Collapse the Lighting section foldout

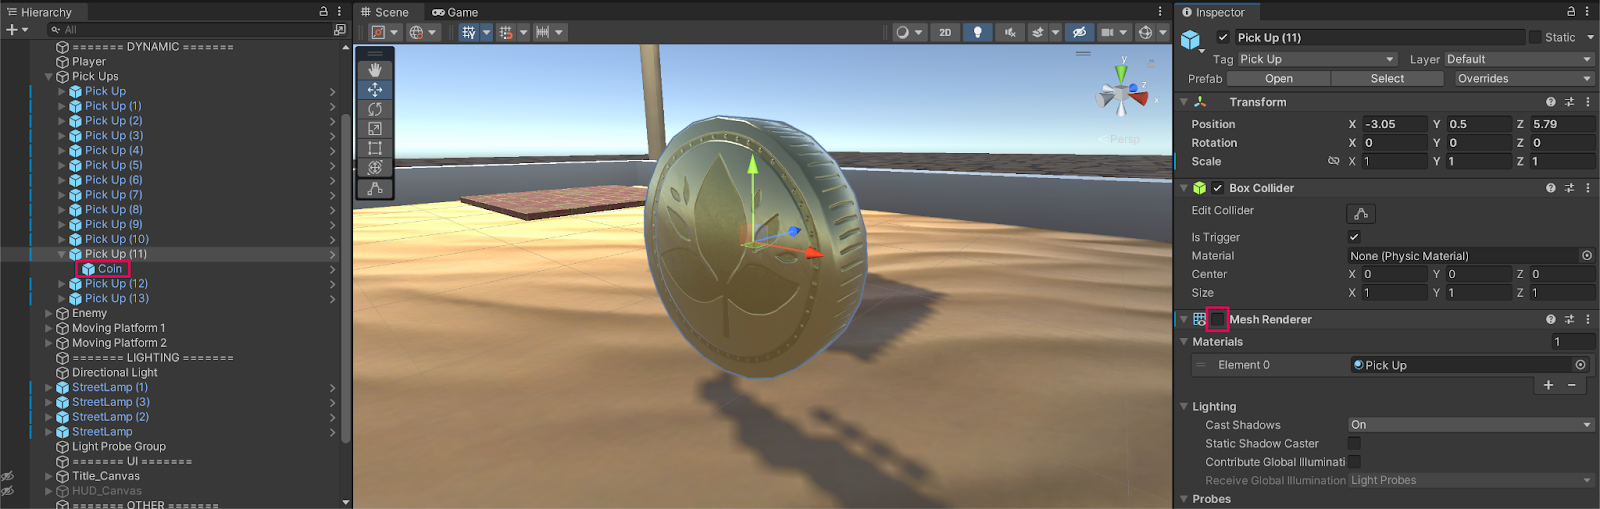click(1184, 407)
